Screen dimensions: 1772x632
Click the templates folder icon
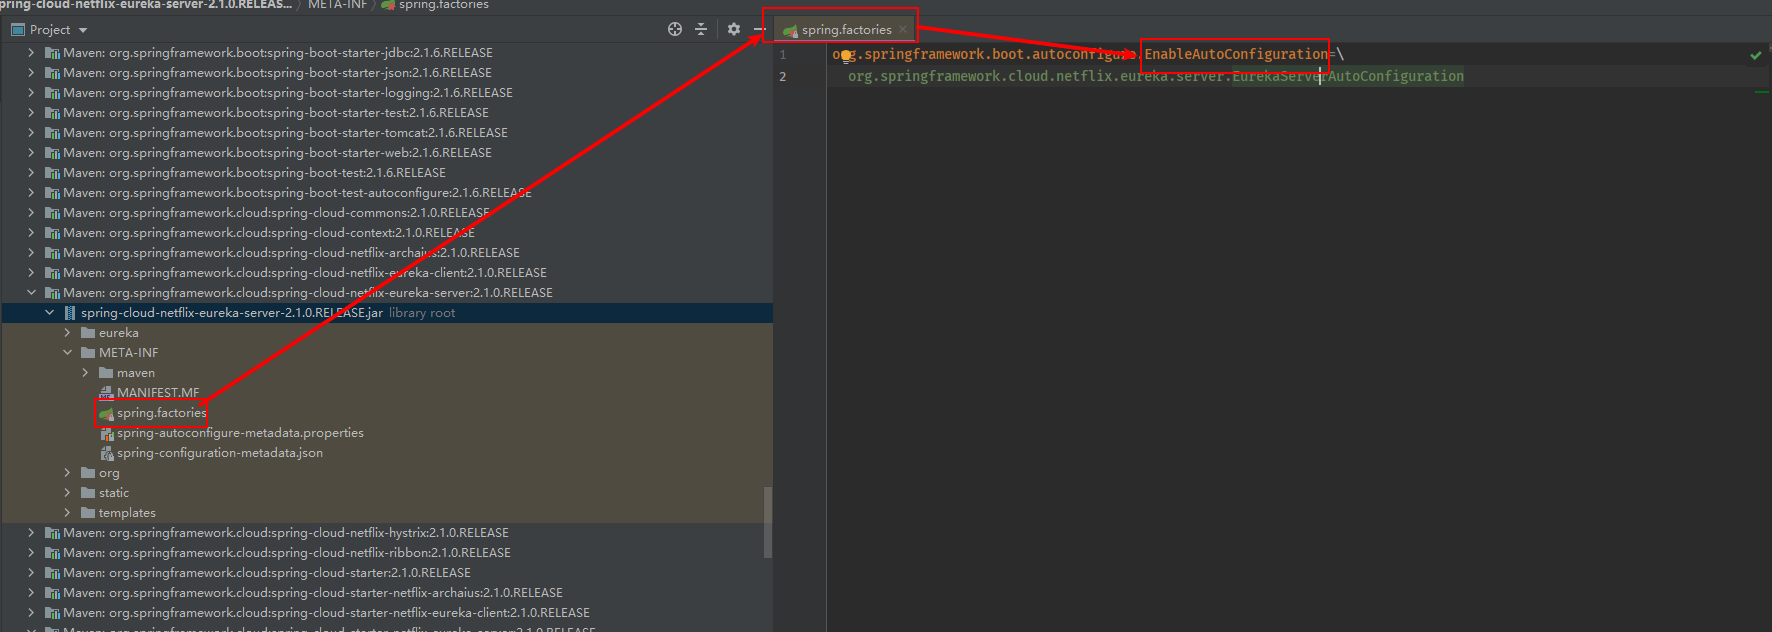tap(88, 513)
